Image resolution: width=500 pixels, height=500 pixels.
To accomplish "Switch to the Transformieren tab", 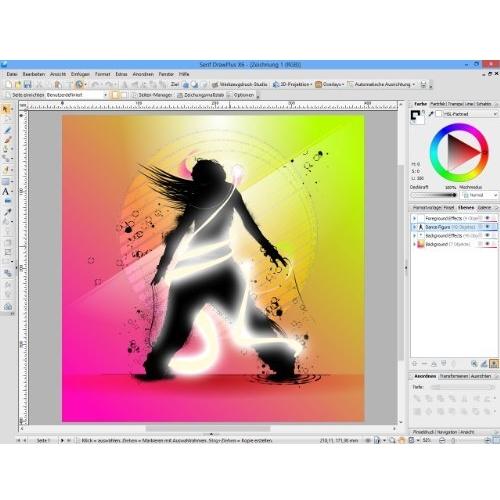I will pos(454,376).
